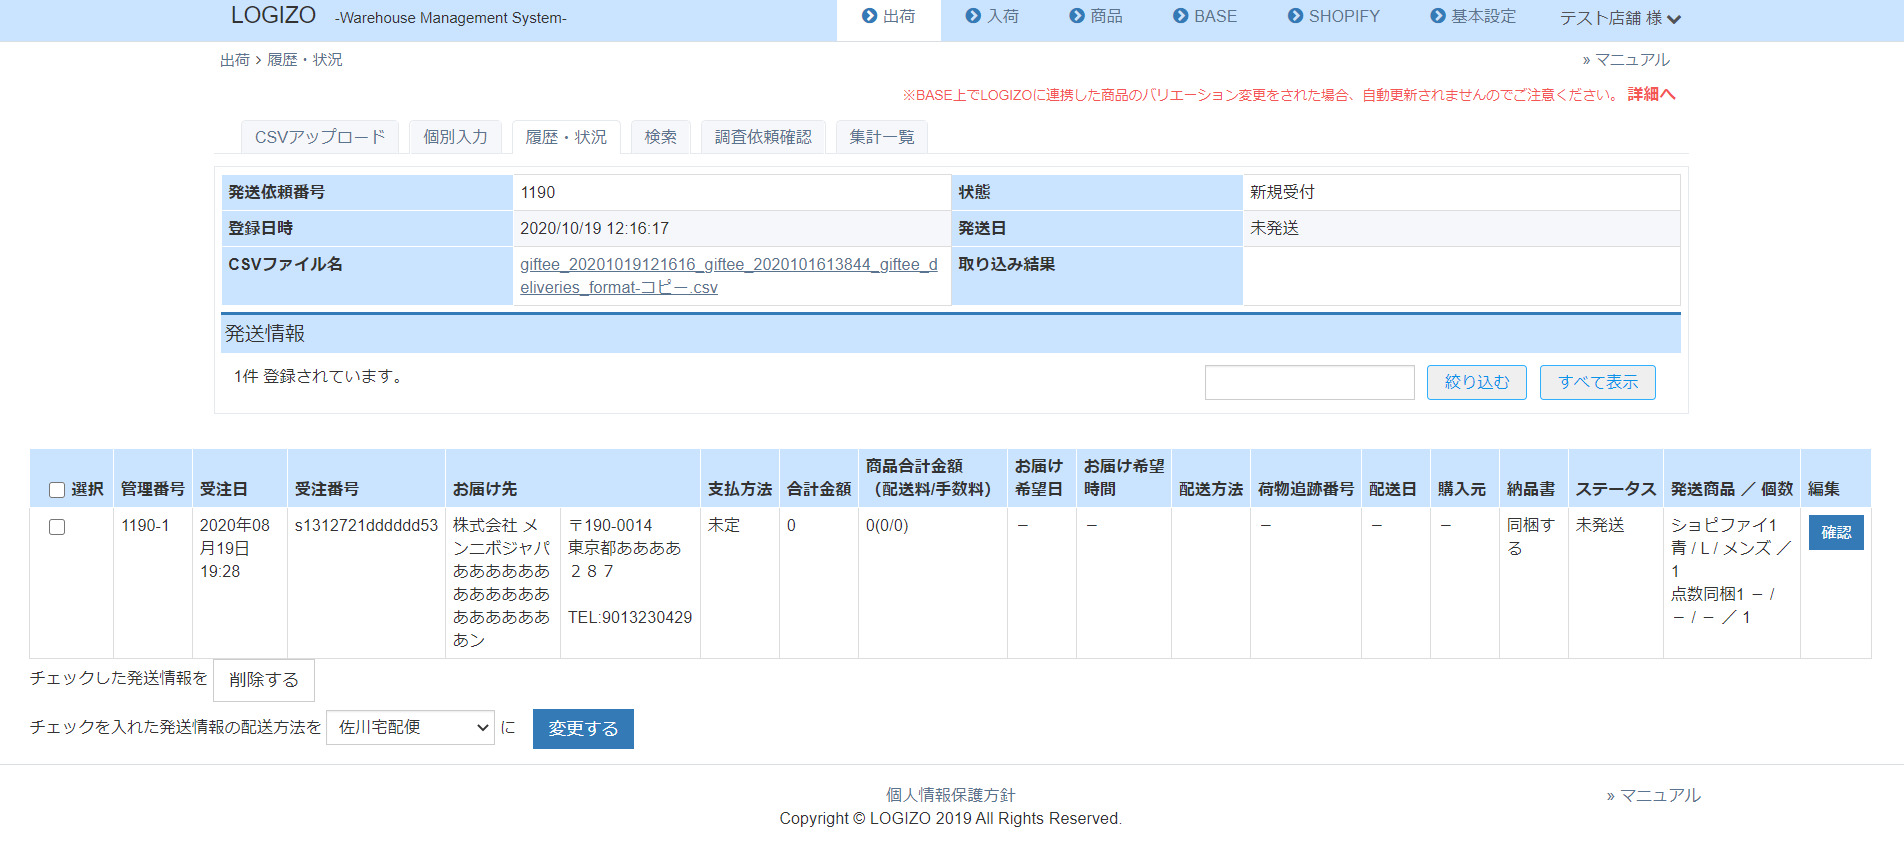1904x842 pixels.
Task: Open the 佐川宅配便 delivery method dropdown
Action: (410, 727)
